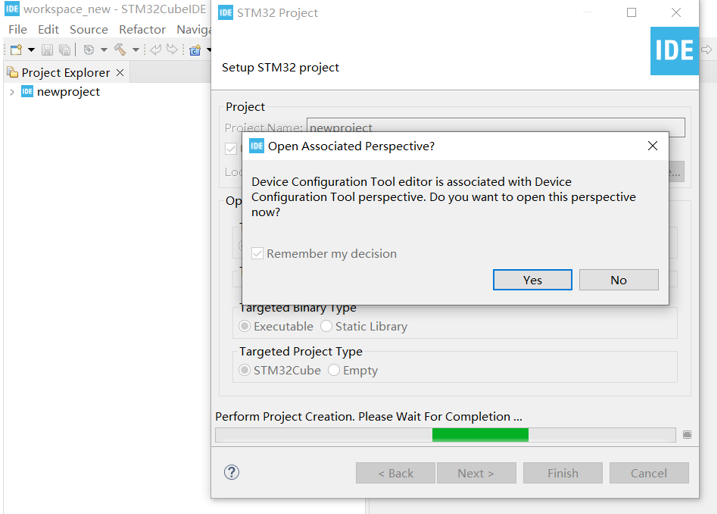Click the build configuration gear icon
Screen dimensions: 717x514
pos(89,49)
